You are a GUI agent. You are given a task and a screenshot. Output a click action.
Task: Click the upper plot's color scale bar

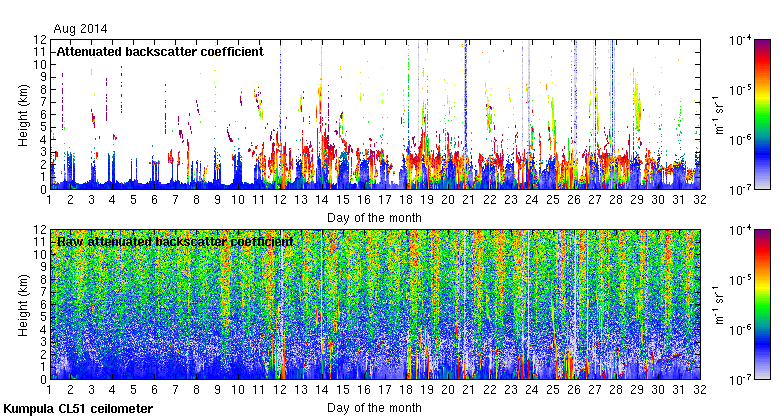point(761,114)
